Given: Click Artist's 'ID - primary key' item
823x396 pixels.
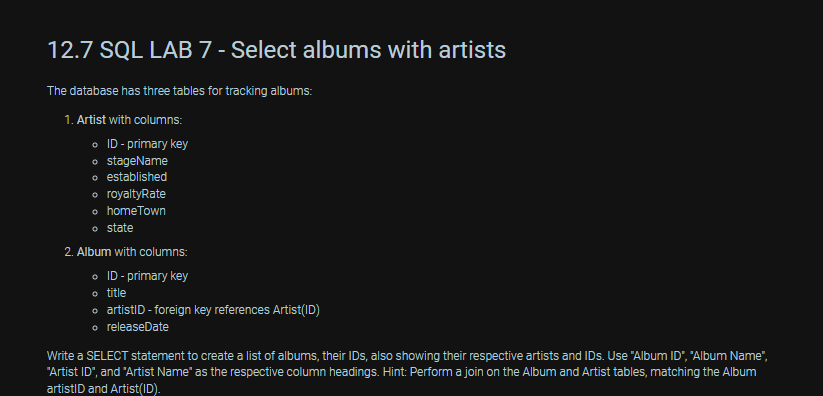Looking at the screenshot, I should coord(147,144).
